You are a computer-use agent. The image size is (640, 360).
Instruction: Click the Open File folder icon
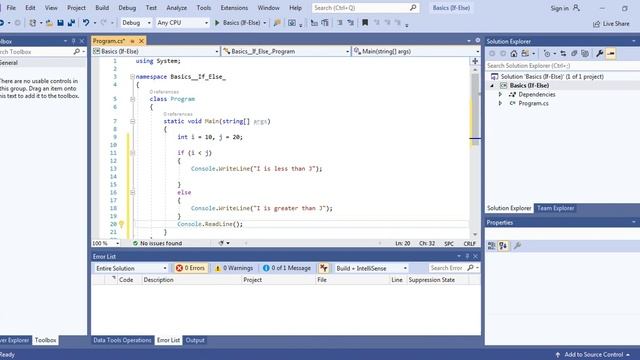coord(49,23)
